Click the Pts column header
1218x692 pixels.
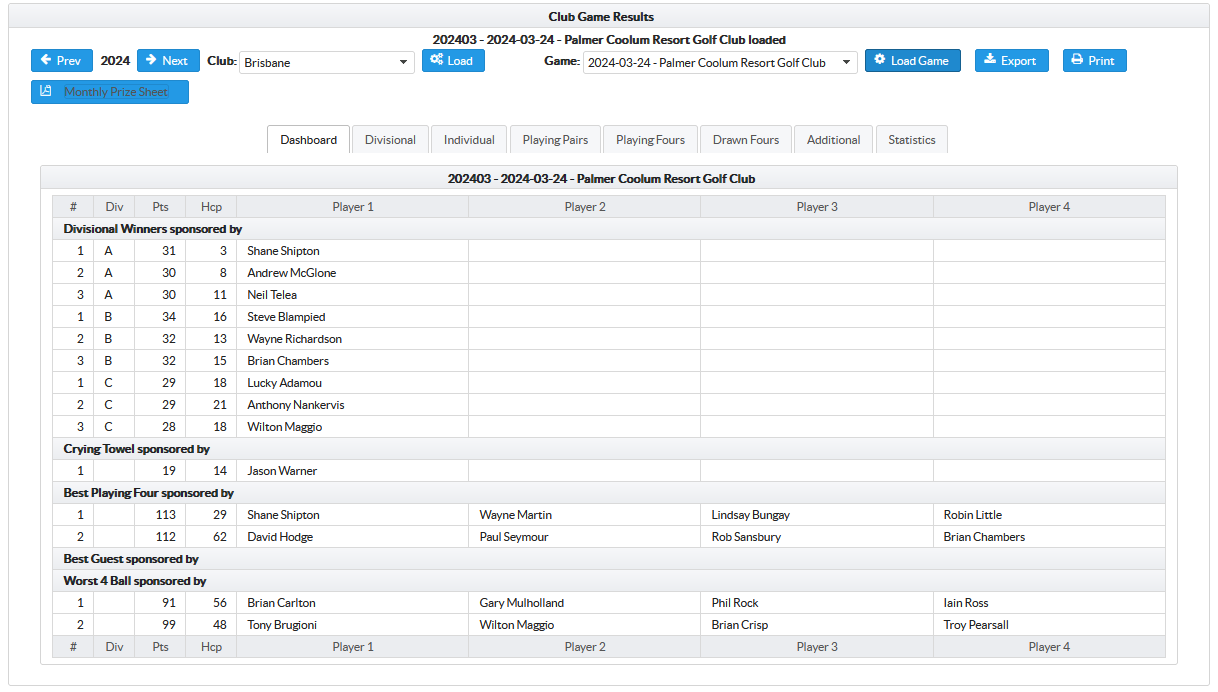(x=160, y=207)
